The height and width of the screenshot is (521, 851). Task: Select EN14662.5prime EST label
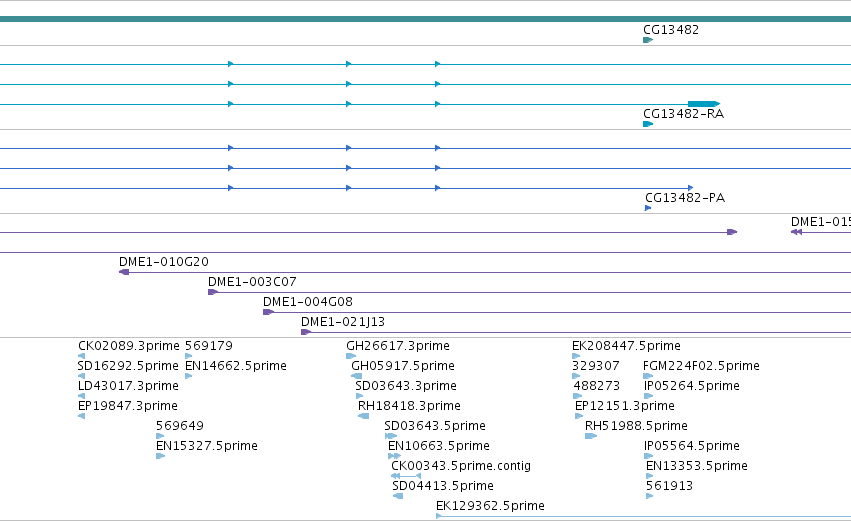236,366
